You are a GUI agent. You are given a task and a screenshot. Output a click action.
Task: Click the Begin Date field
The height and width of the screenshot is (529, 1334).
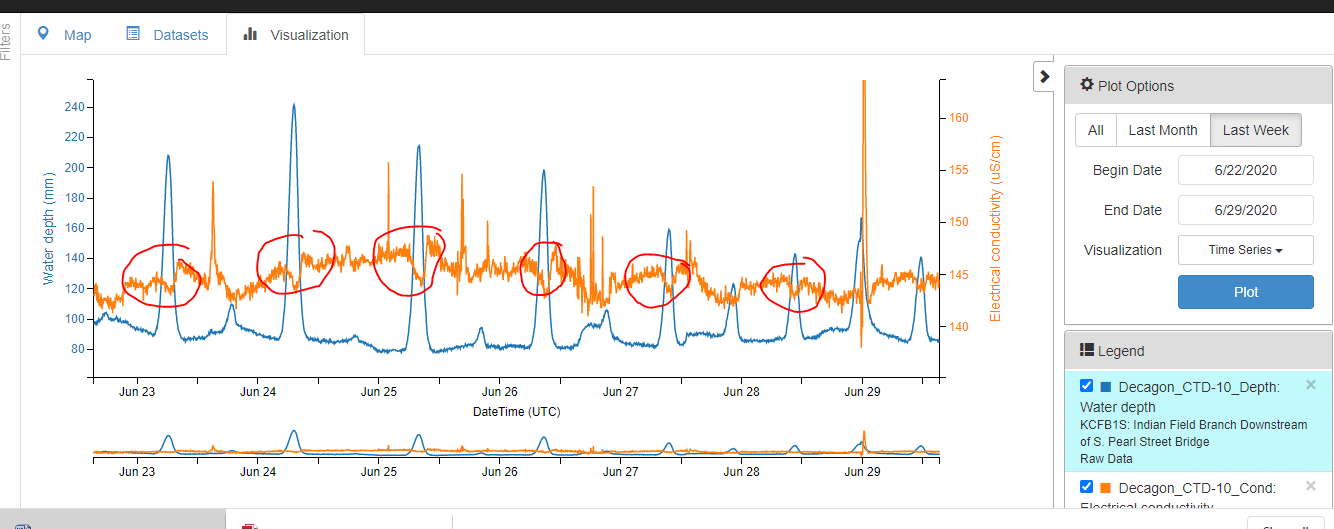click(x=1245, y=170)
